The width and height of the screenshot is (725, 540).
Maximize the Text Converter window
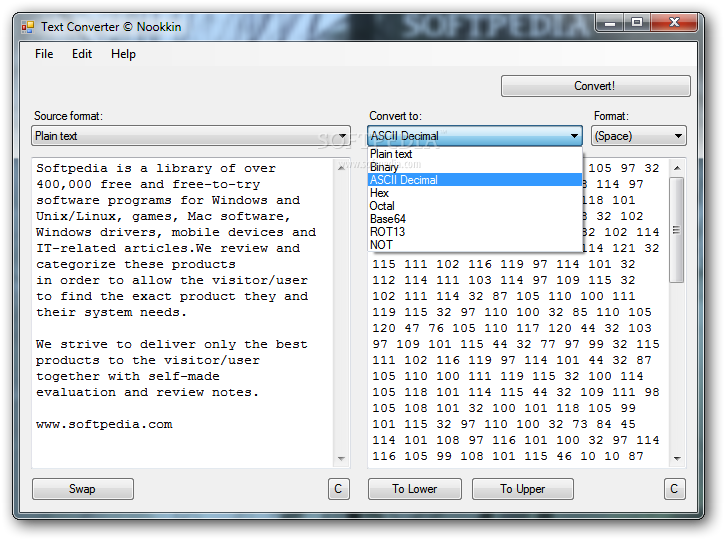coord(637,22)
